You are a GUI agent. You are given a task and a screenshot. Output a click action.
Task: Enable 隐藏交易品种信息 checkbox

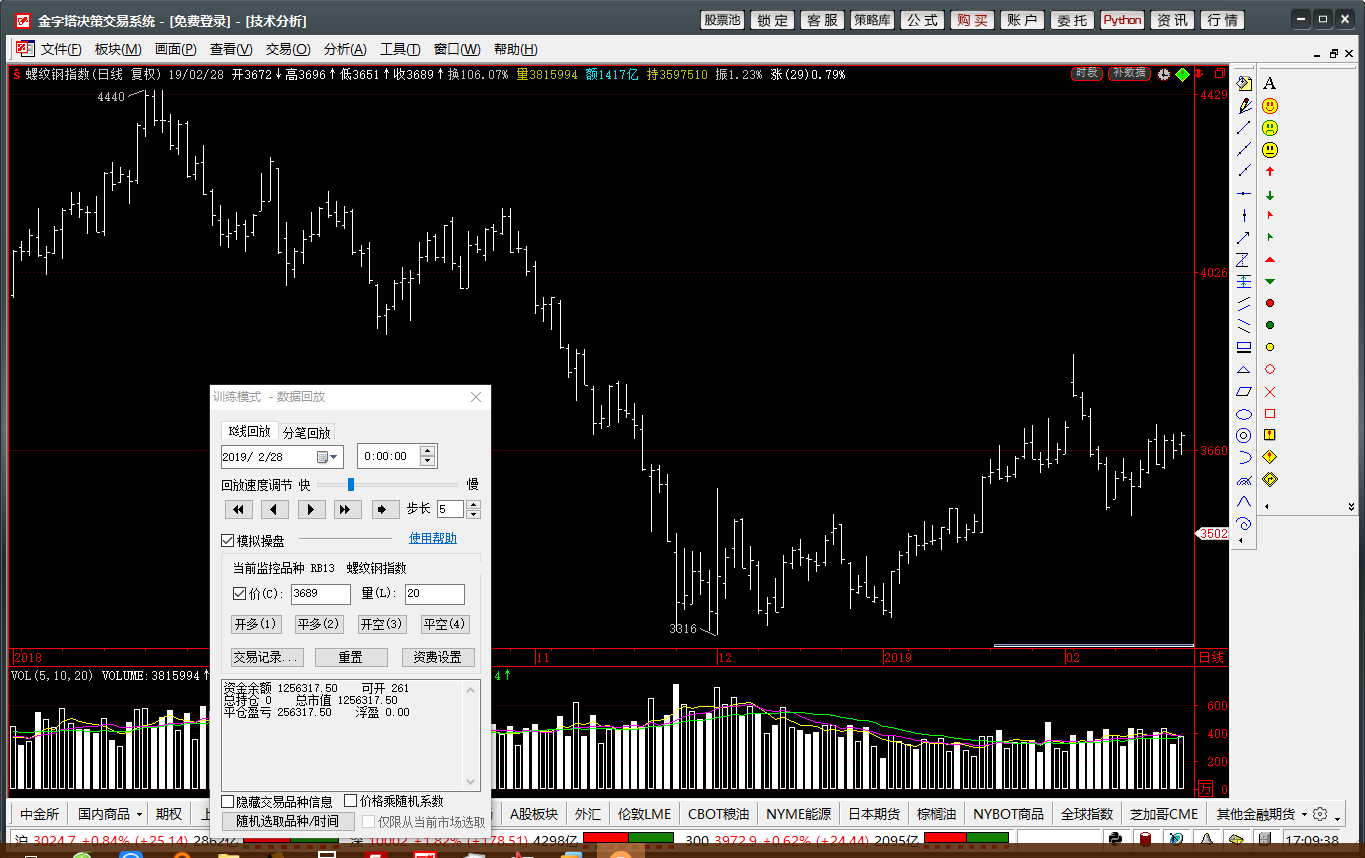[x=228, y=801]
